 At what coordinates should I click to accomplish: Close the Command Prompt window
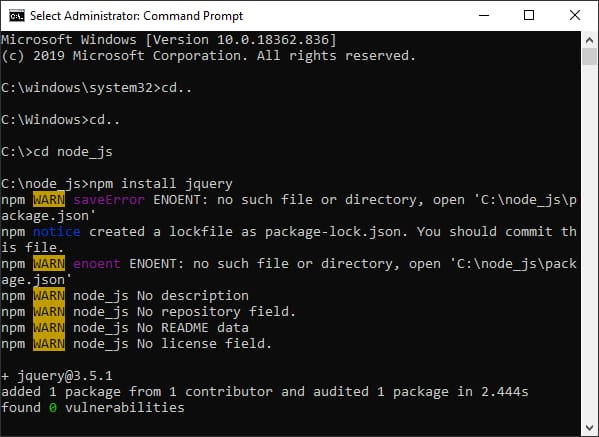(x=575, y=15)
